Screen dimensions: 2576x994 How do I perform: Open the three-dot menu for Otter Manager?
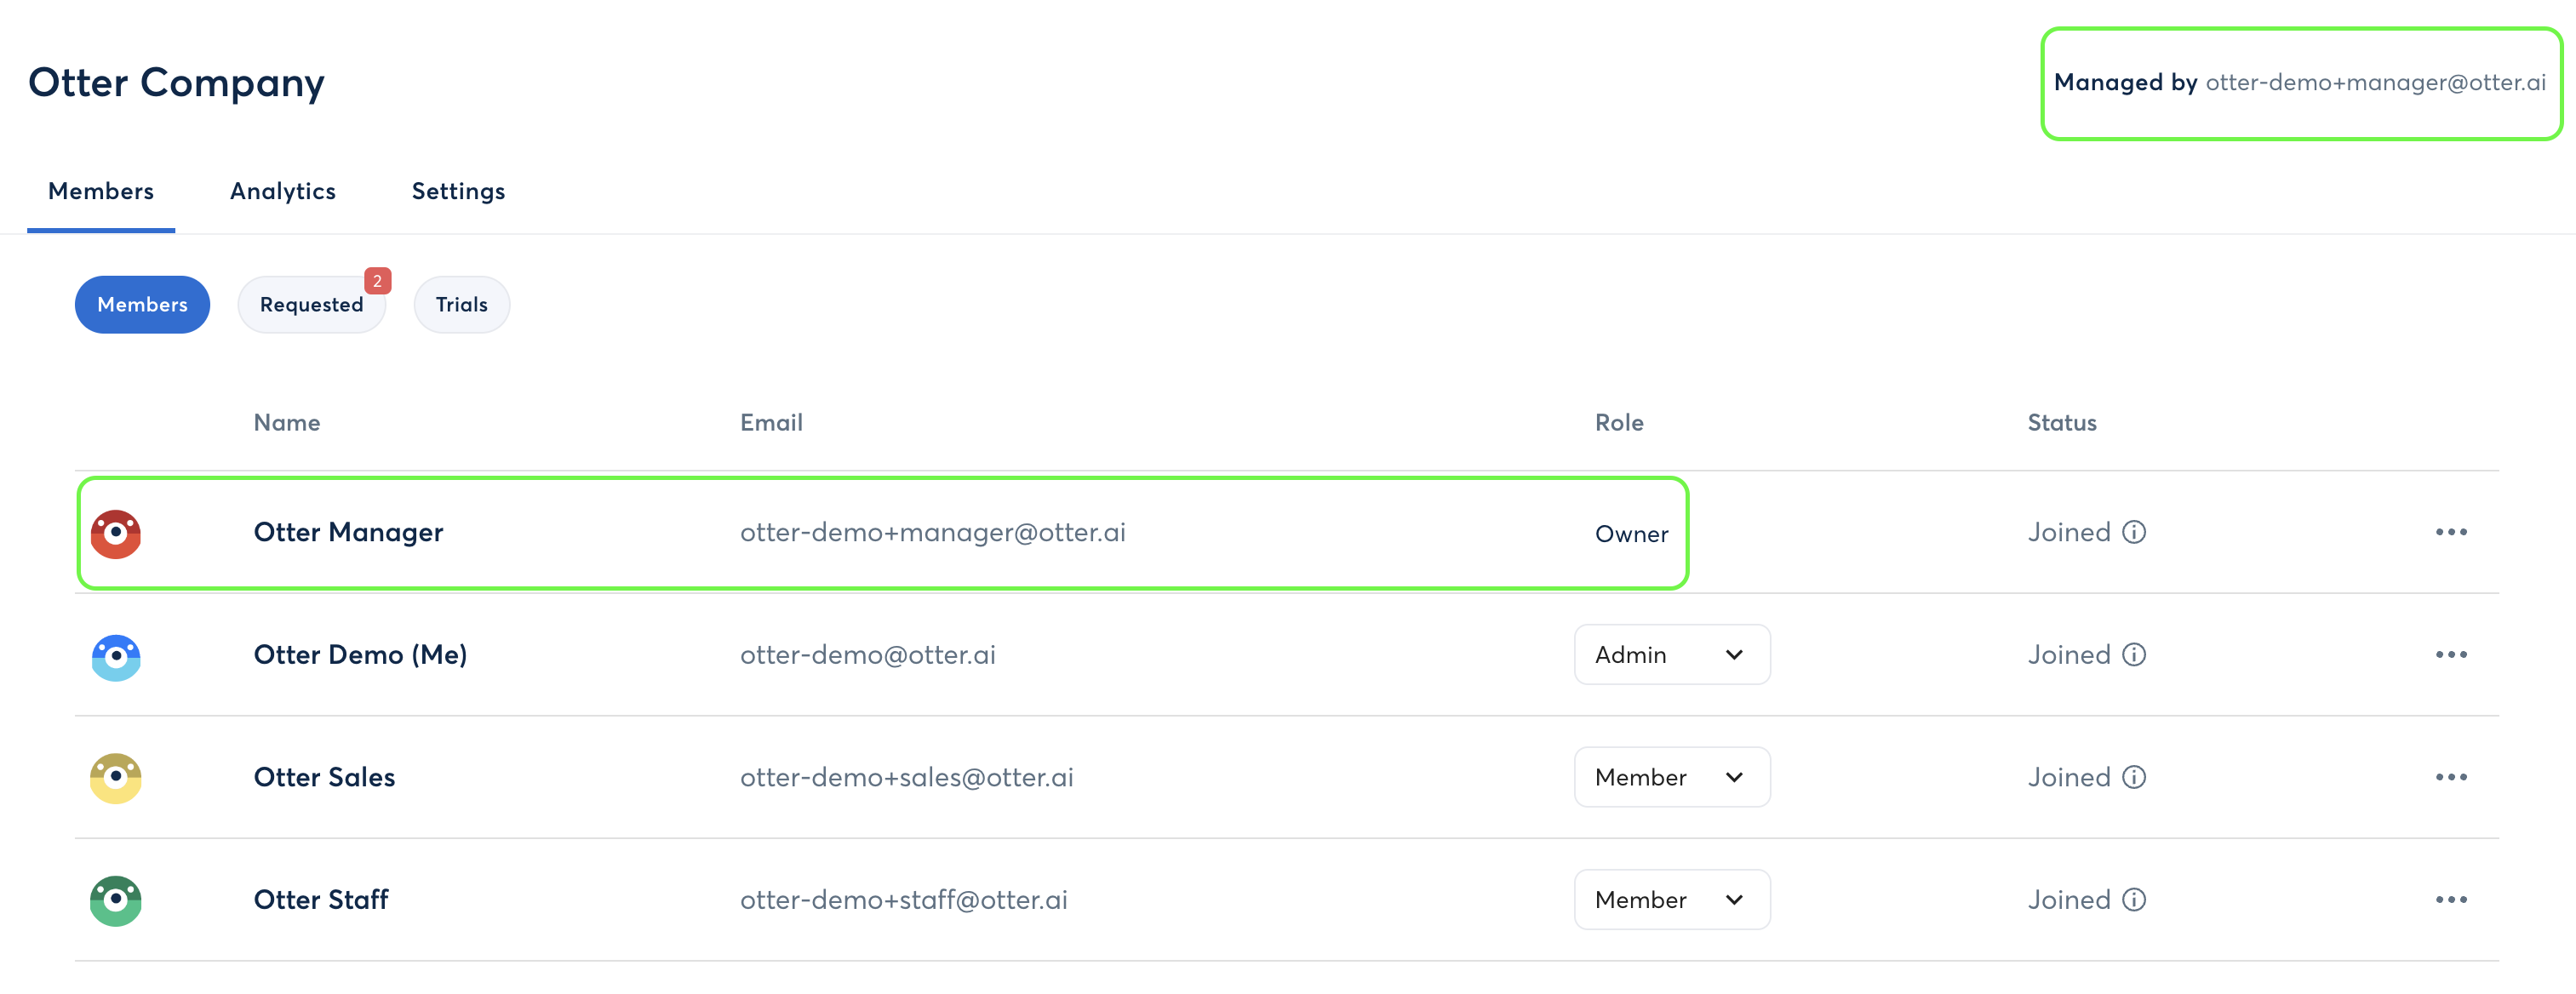click(2451, 532)
